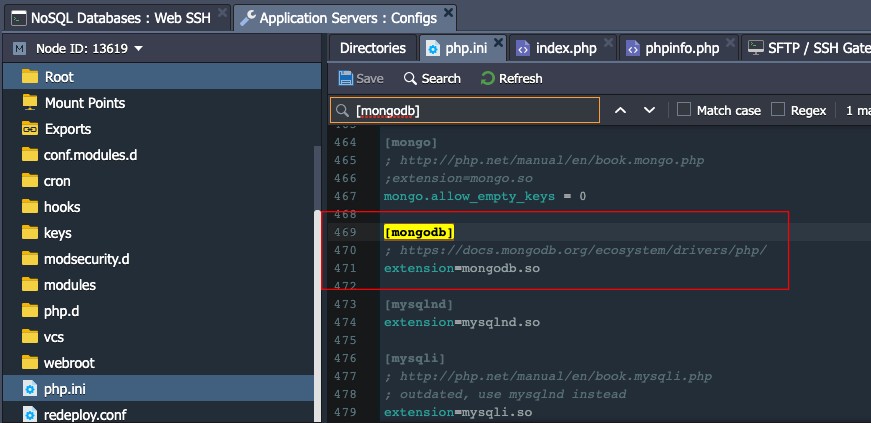
Task: Click extension=mongodb.so on line 471
Action: click(x=462, y=268)
